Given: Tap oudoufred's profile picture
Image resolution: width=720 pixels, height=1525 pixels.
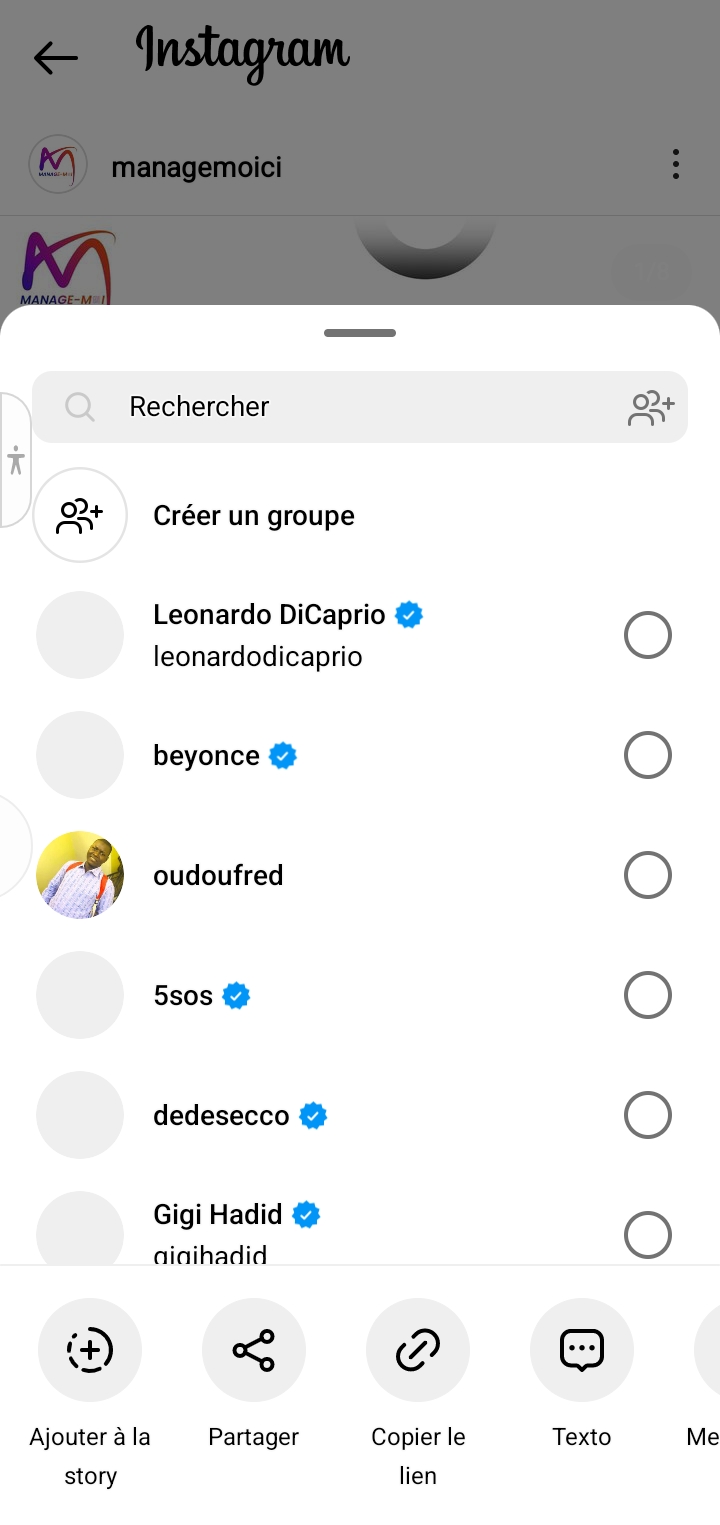Looking at the screenshot, I should click(x=80, y=875).
